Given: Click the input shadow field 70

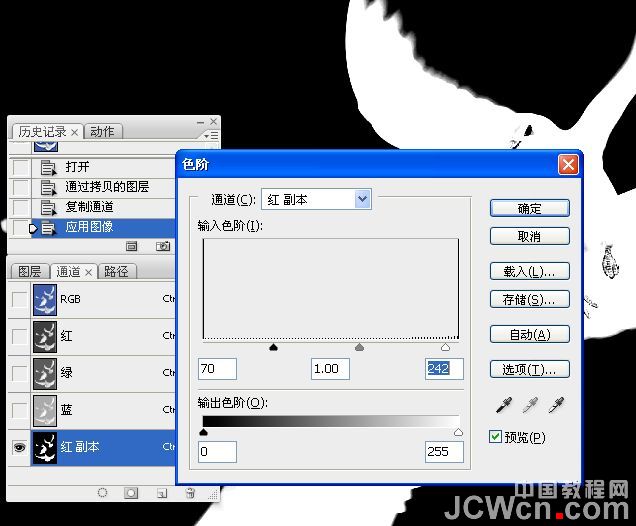Looking at the screenshot, I should 217,369.
